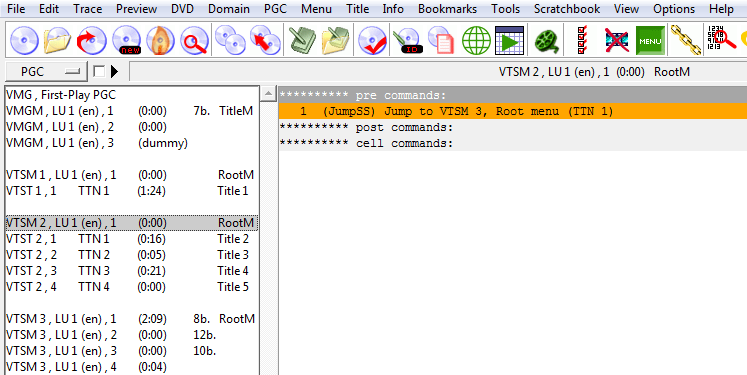Click the disc with red checkmark icon

pyautogui.click(x=372, y=41)
